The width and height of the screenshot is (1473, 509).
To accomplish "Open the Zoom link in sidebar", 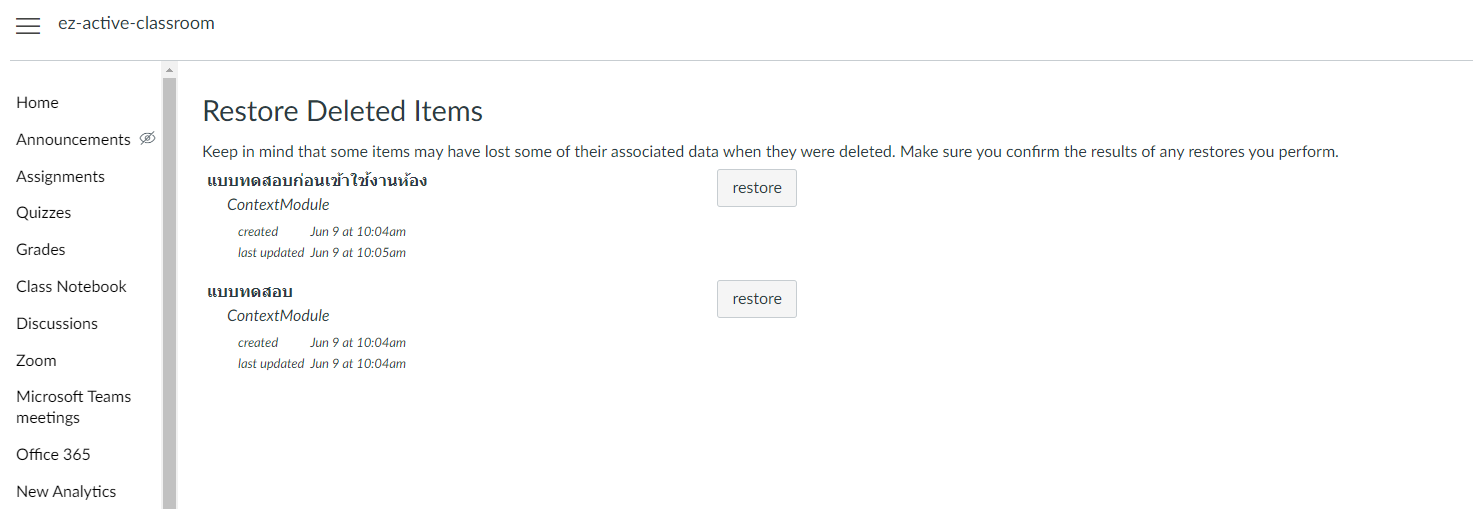I will click(x=36, y=361).
